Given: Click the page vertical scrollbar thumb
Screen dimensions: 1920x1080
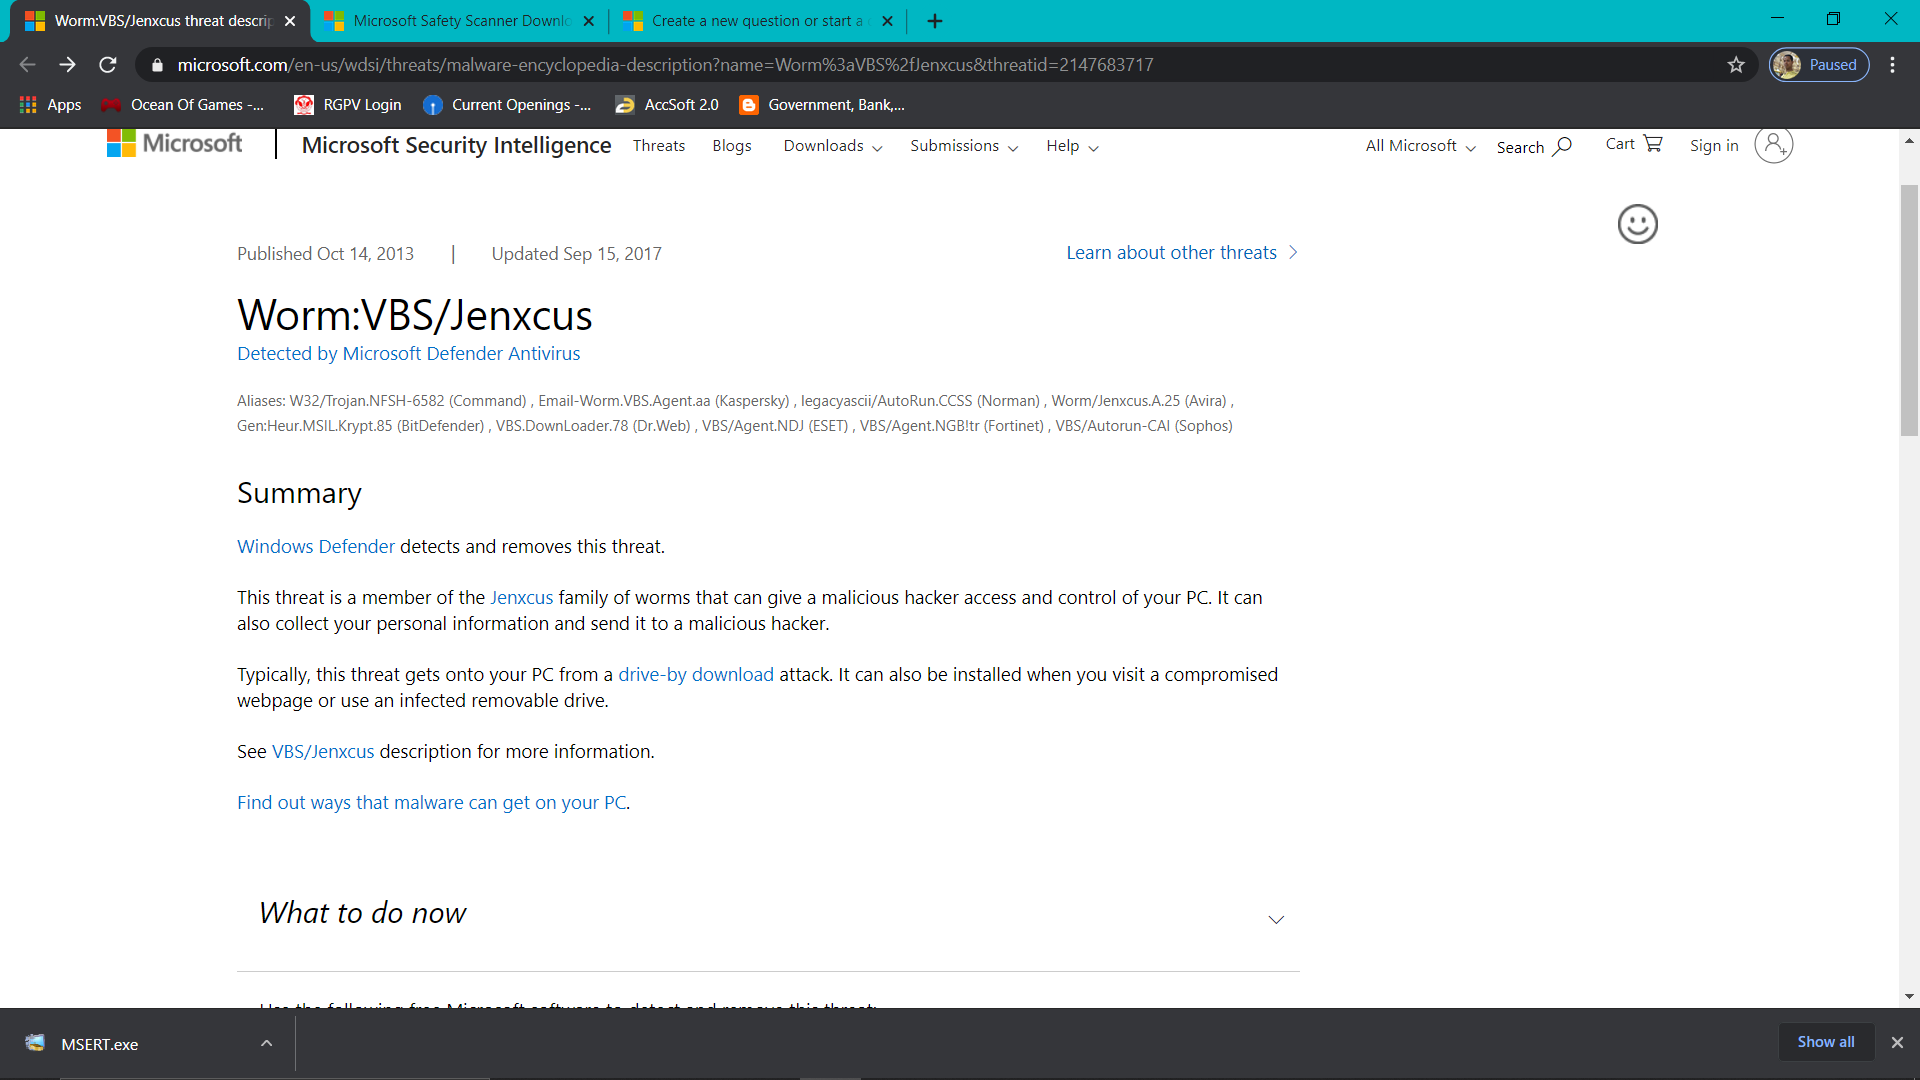Looking at the screenshot, I should (1909, 310).
